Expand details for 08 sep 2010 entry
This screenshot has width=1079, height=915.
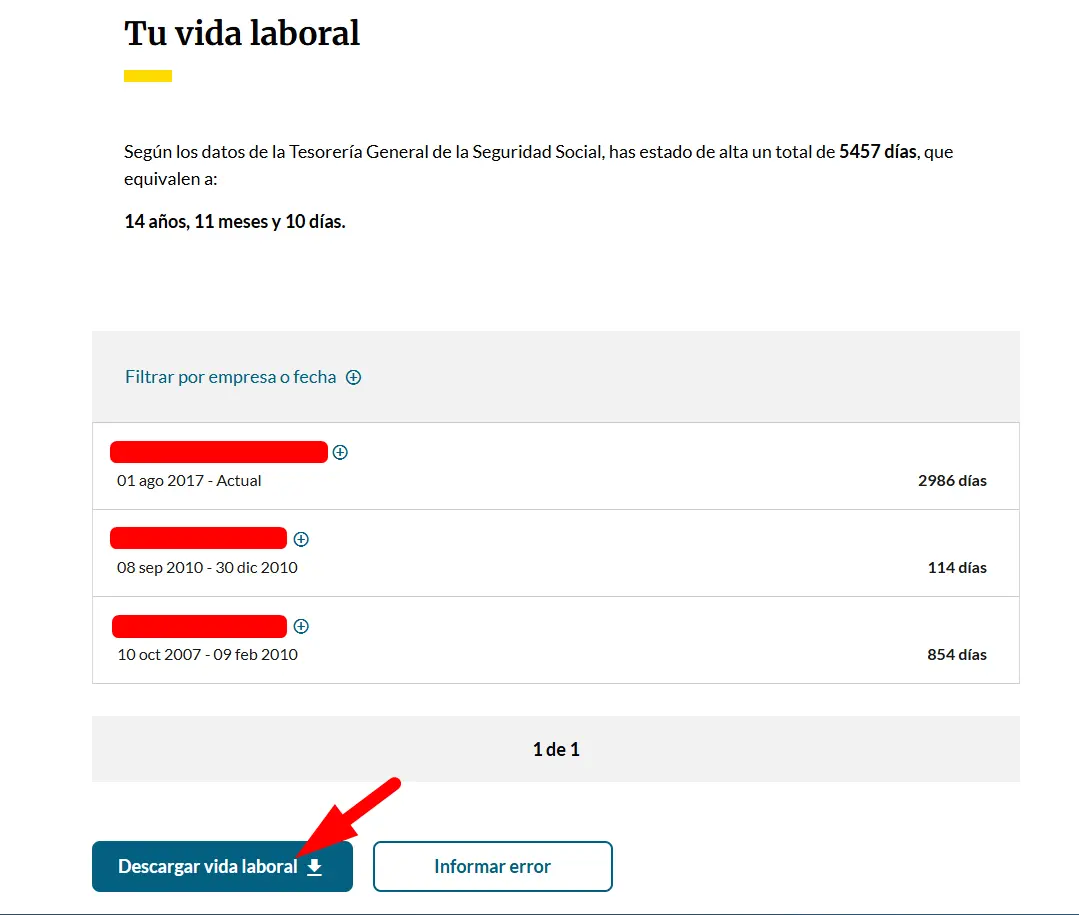click(x=301, y=539)
